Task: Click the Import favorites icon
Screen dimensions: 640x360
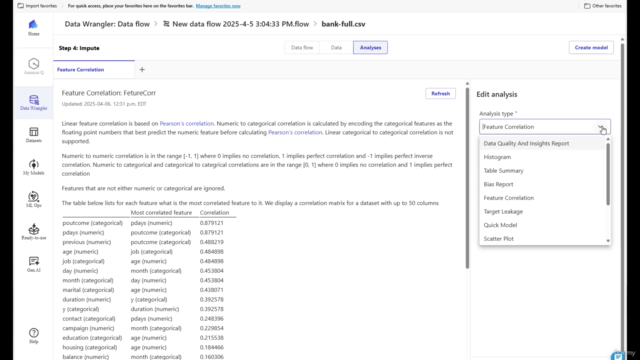Action: 20,6
